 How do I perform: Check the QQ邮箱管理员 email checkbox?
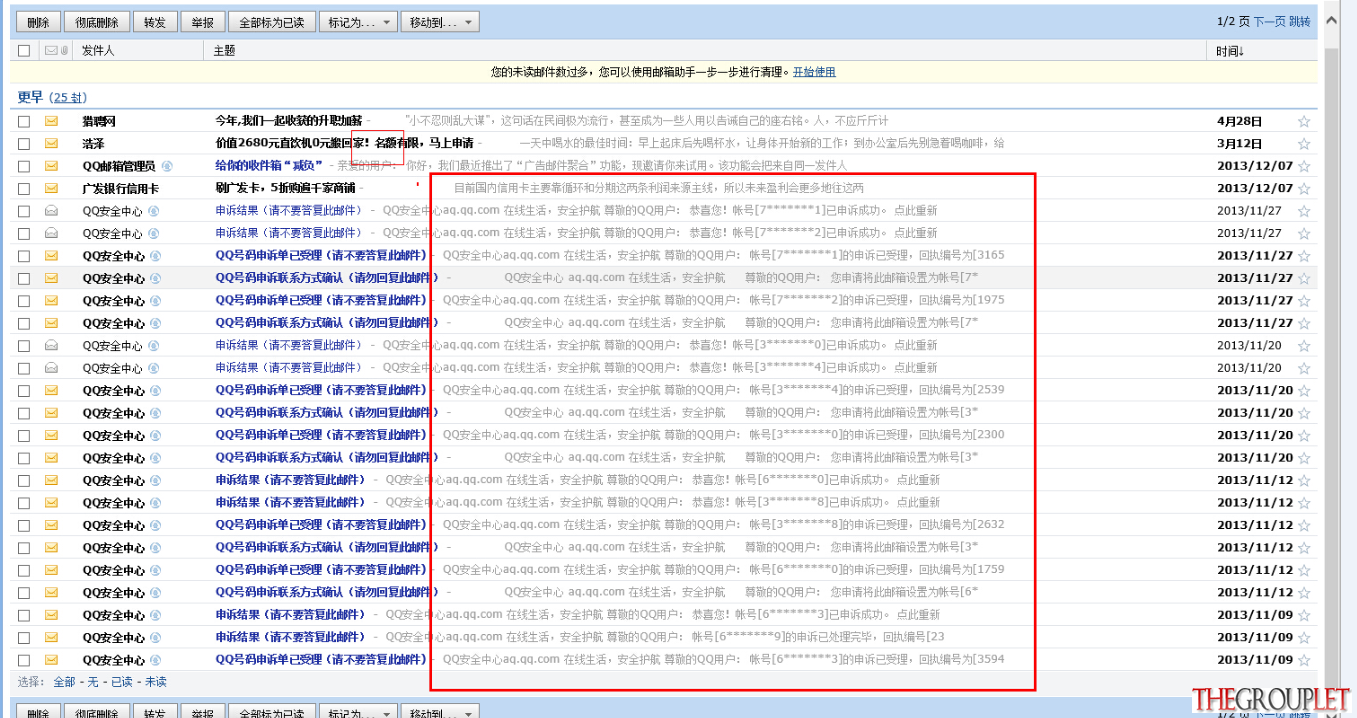tap(24, 166)
